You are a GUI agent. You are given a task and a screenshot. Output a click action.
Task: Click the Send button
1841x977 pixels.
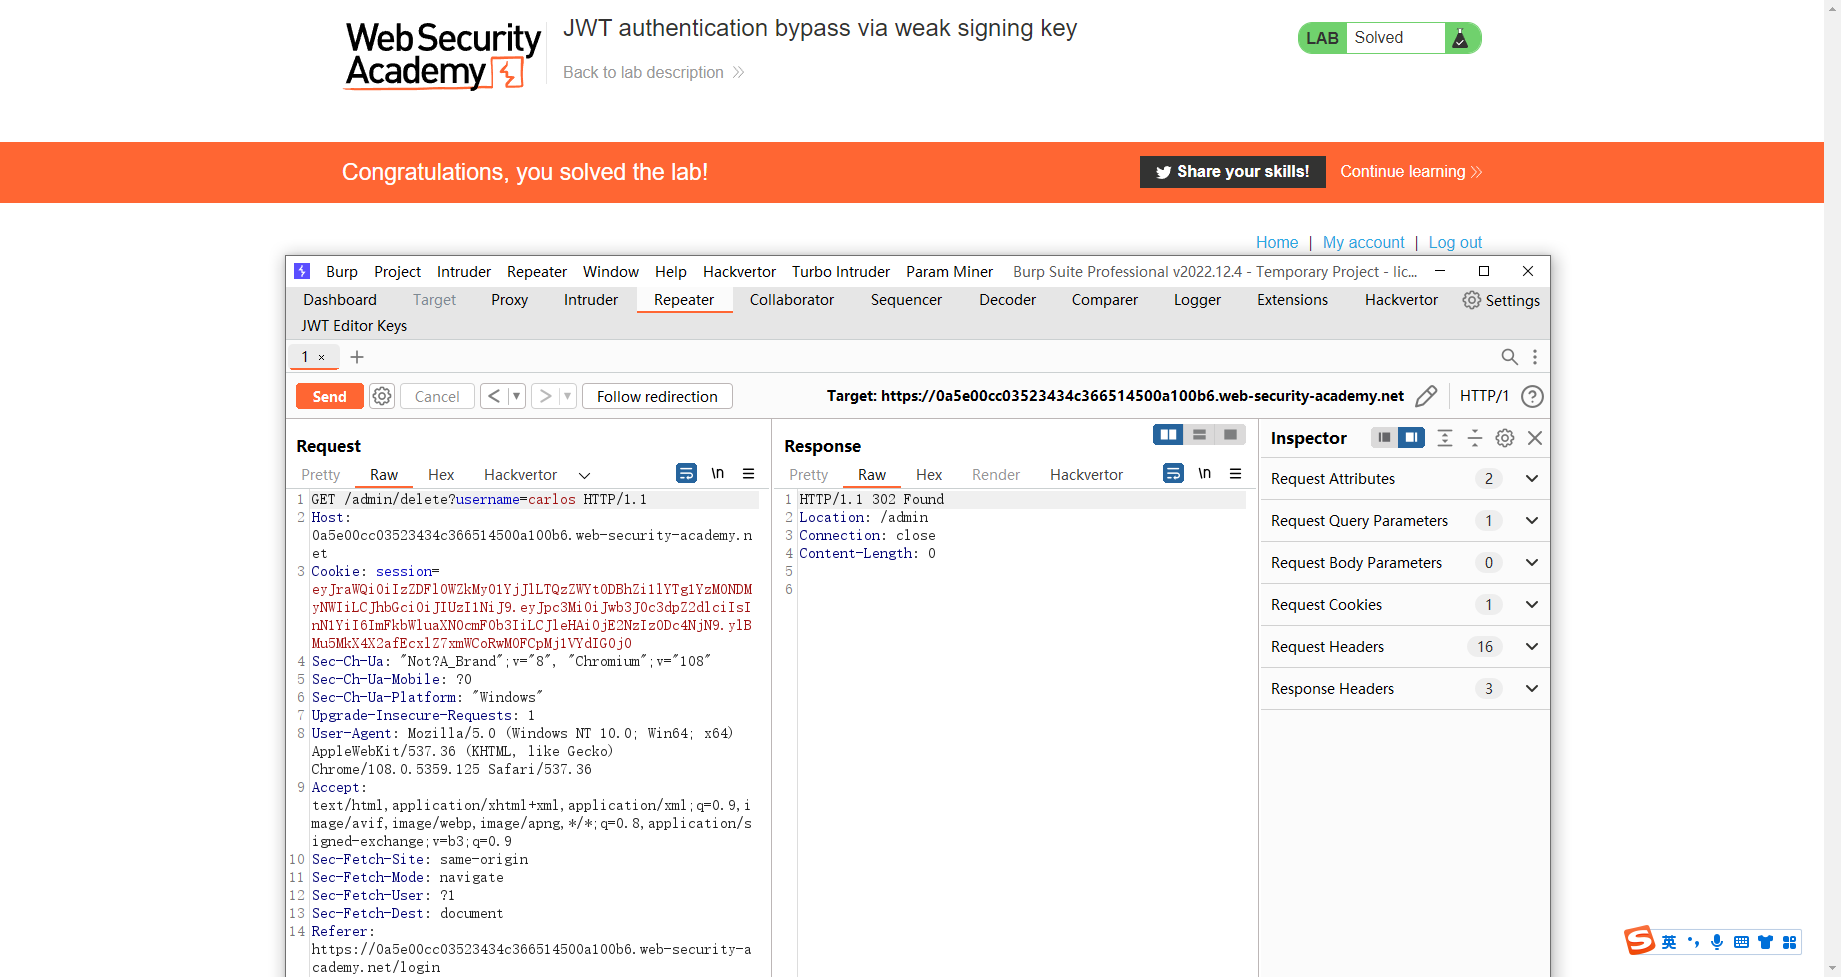tap(329, 396)
